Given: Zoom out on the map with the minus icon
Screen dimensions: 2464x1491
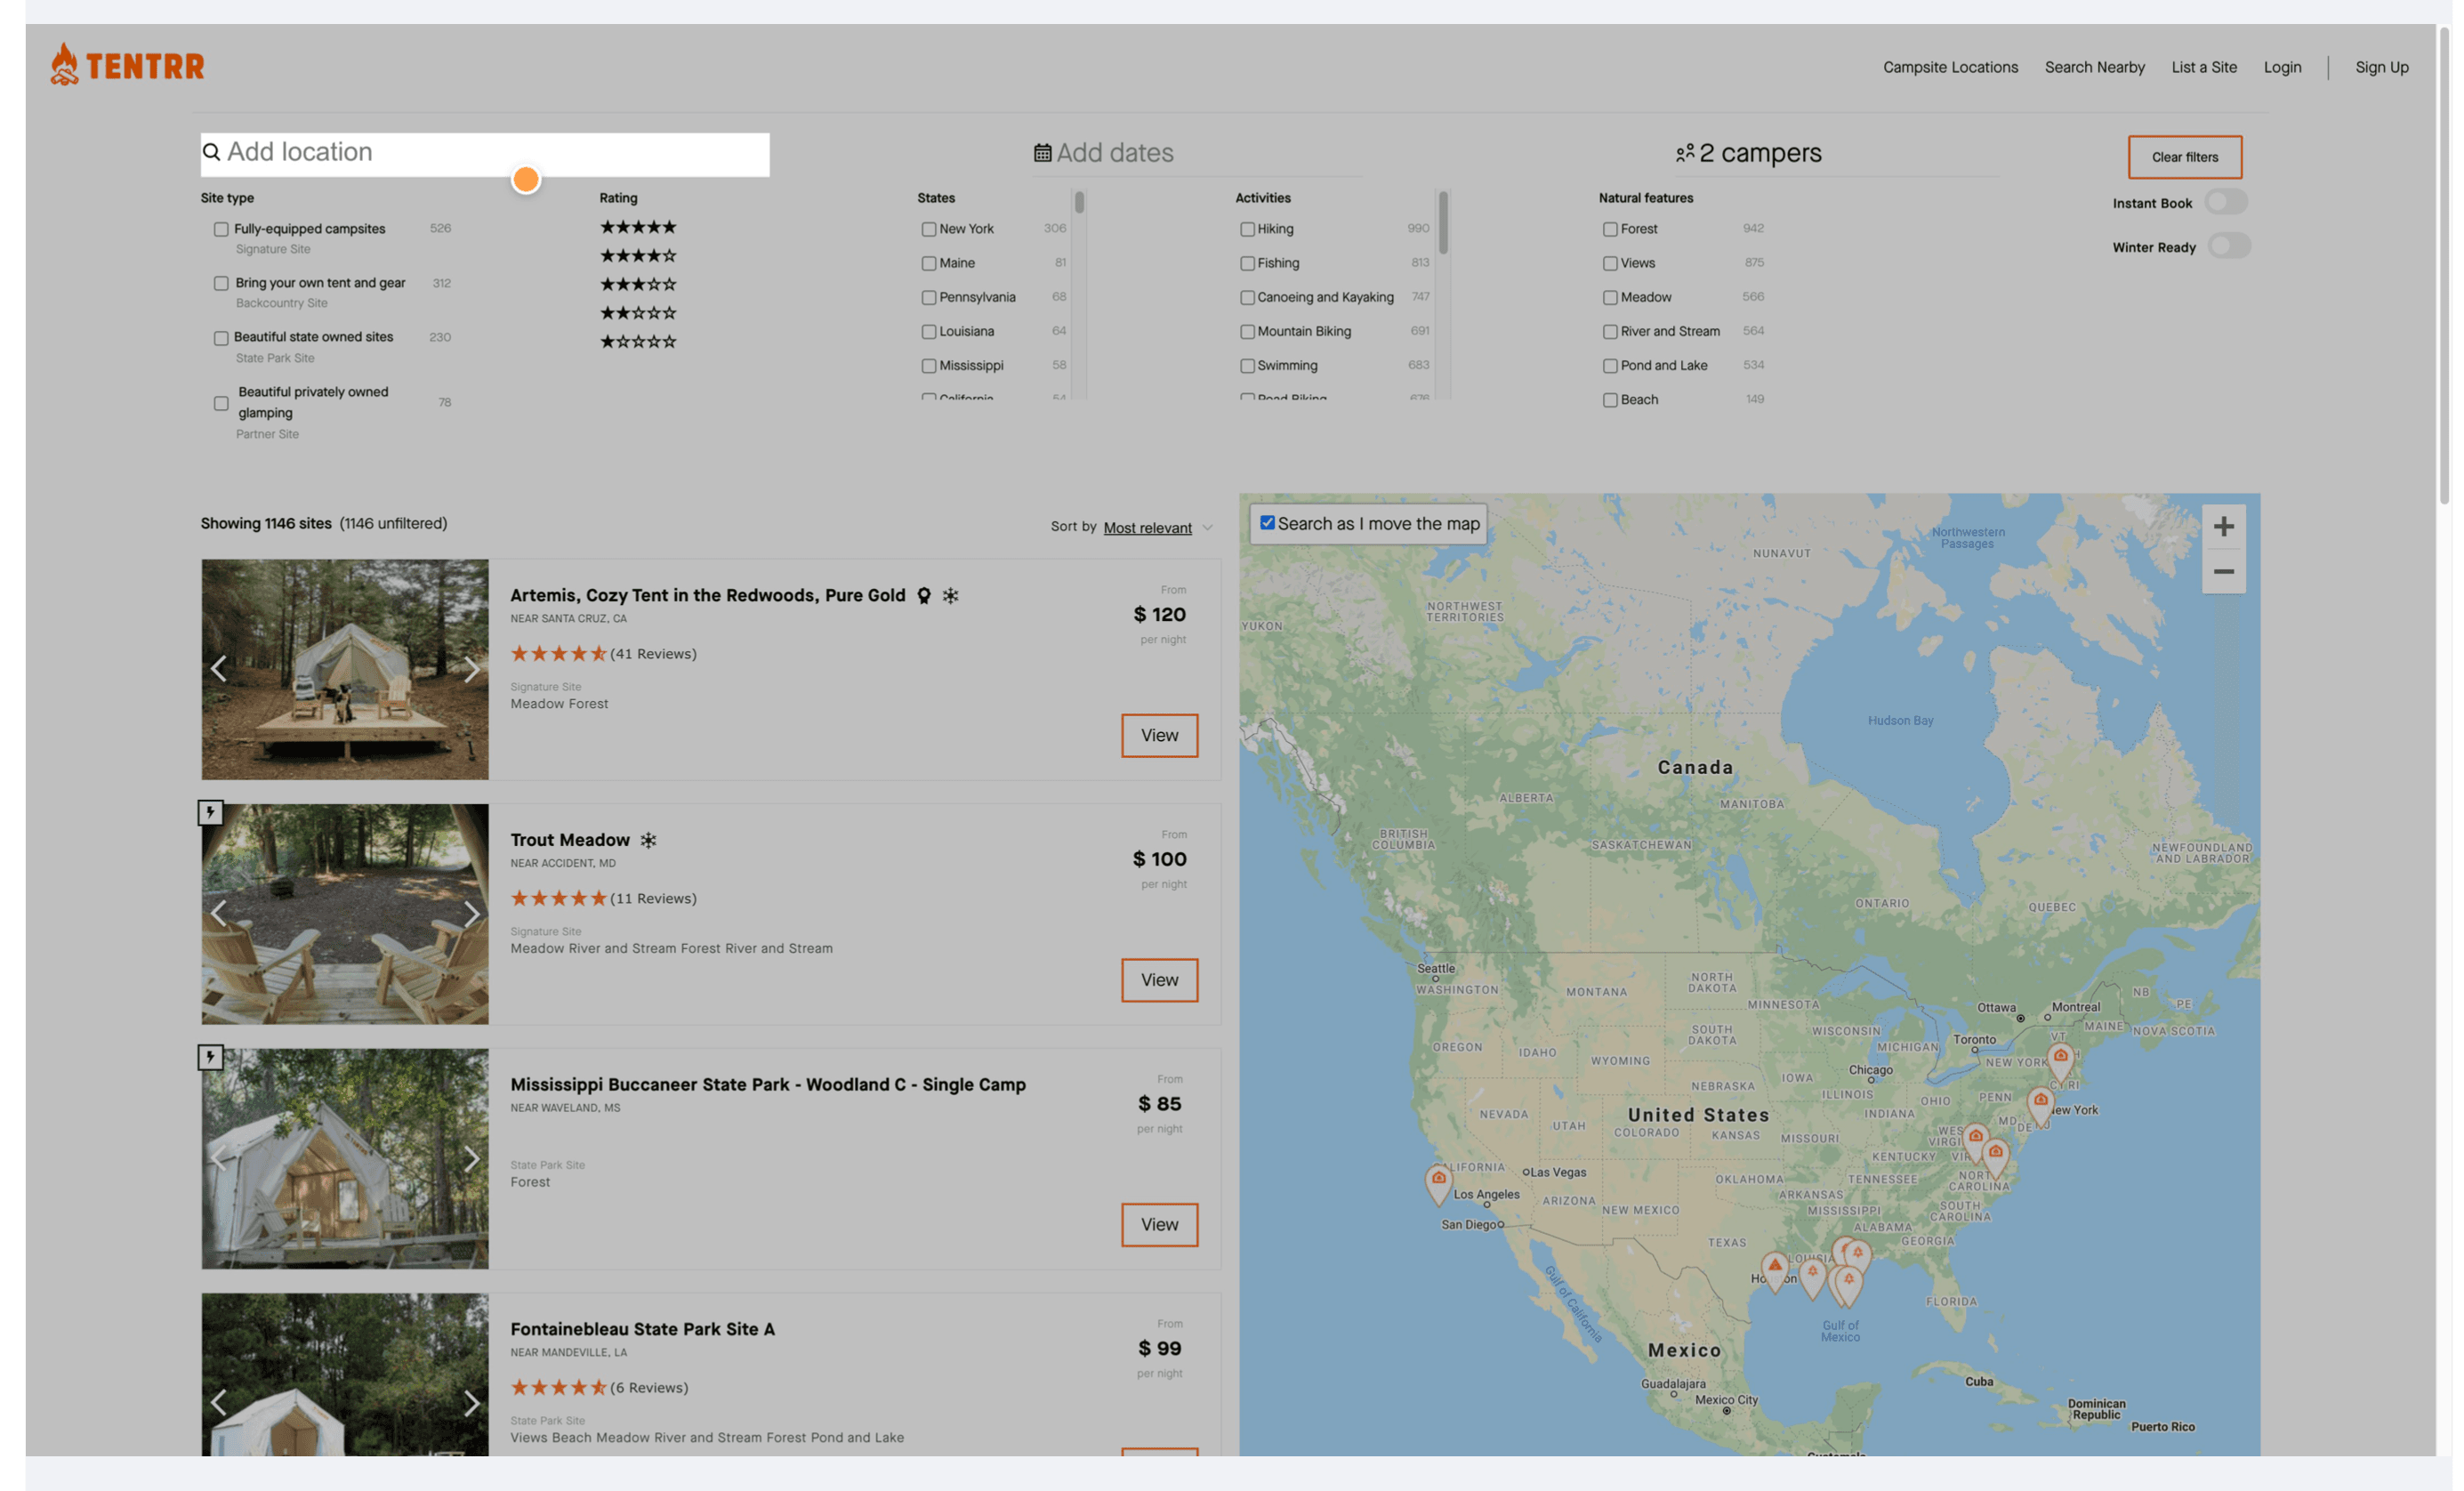Looking at the screenshot, I should [x=2224, y=572].
